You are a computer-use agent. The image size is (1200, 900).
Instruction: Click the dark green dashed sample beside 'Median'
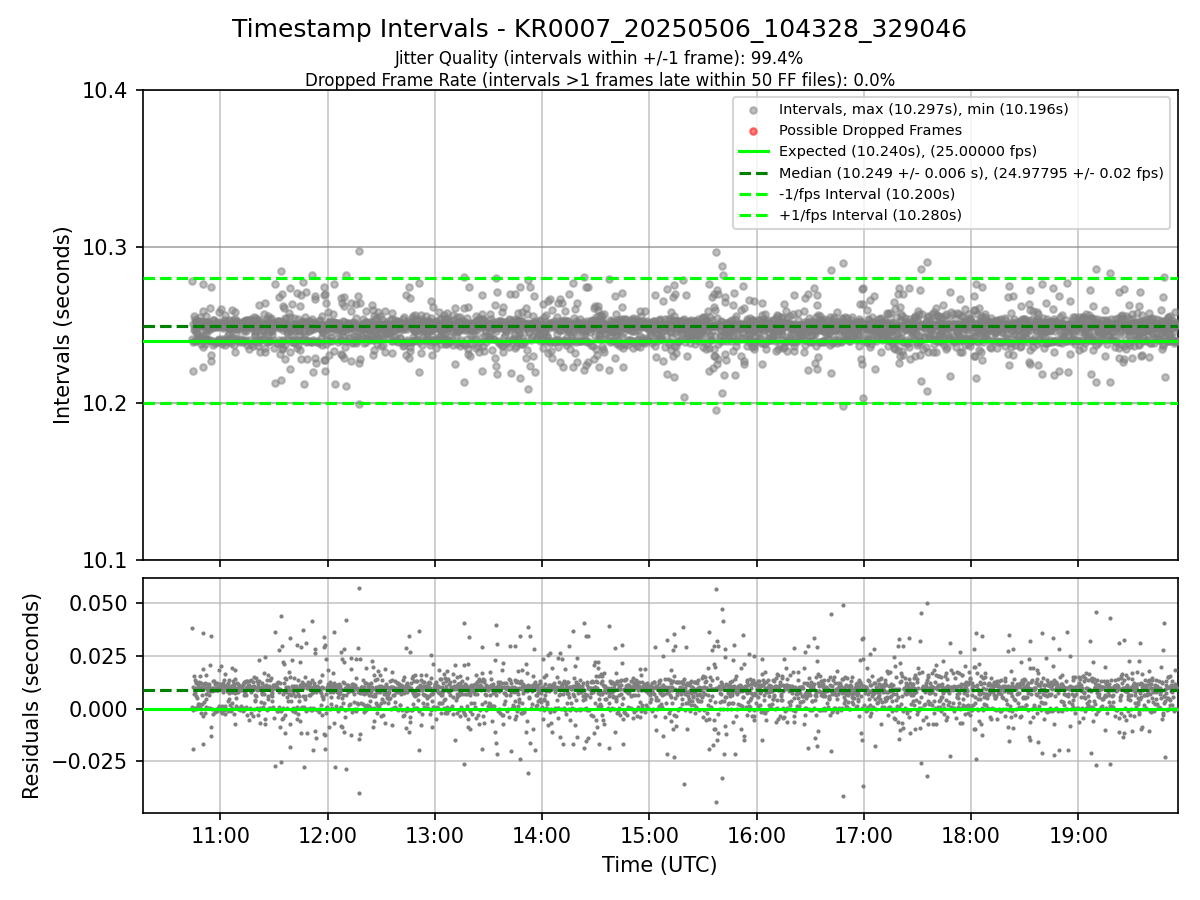click(754, 173)
